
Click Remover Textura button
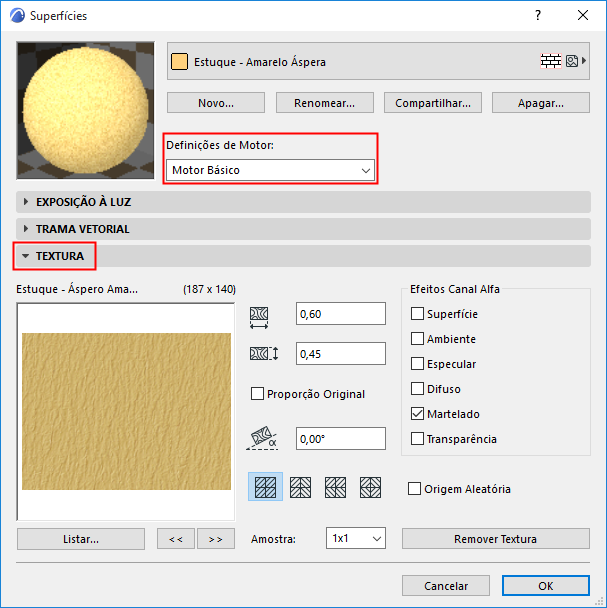click(496, 539)
